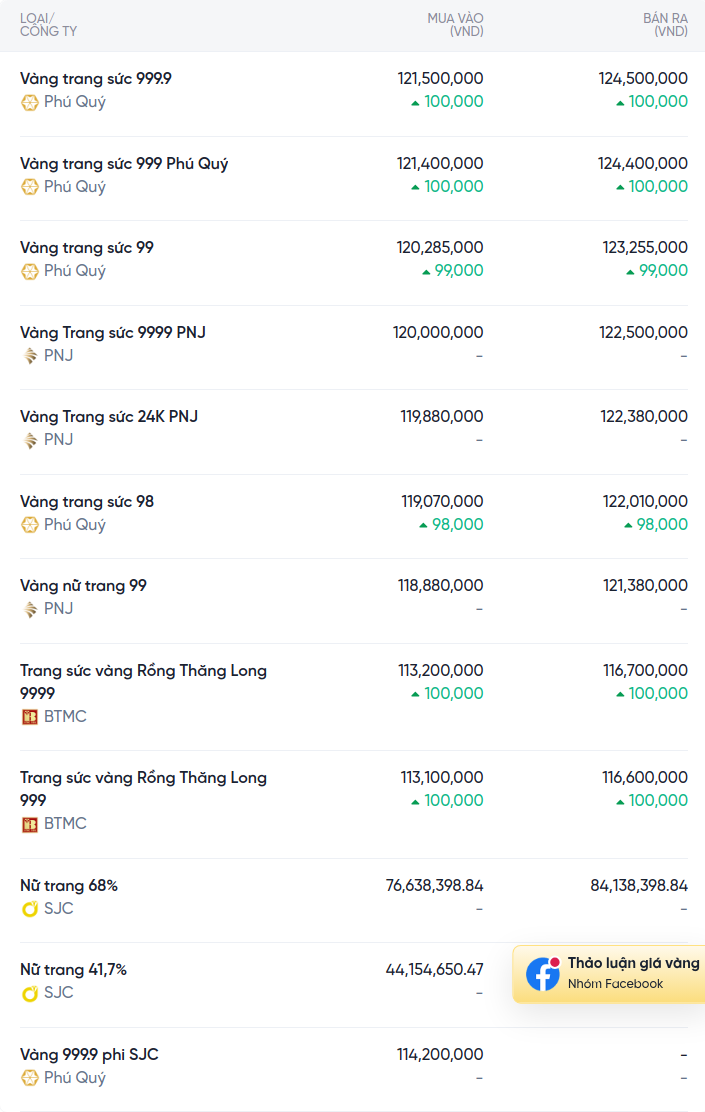This screenshot has width=705, height=1112.
Task: Click SJC logo under Nữ trang 68%
Action: pyautogui.click(x=30, y=909)
